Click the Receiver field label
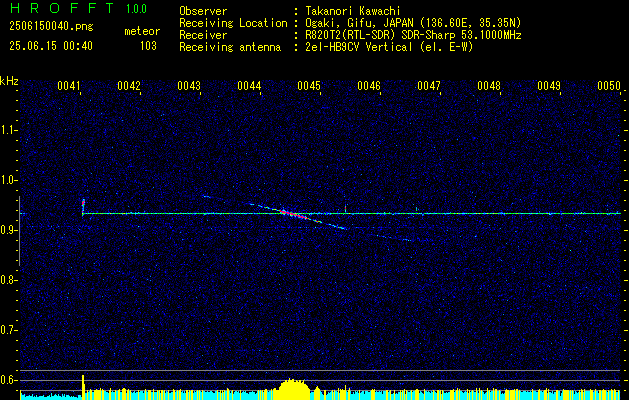629x400 pixels. click(203, 35)
